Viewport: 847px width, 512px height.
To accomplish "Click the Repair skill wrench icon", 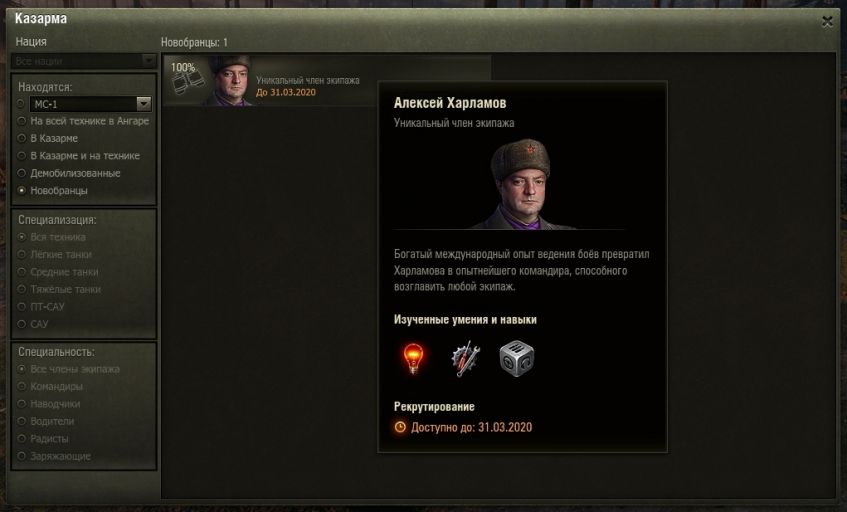I will [465, 359].
